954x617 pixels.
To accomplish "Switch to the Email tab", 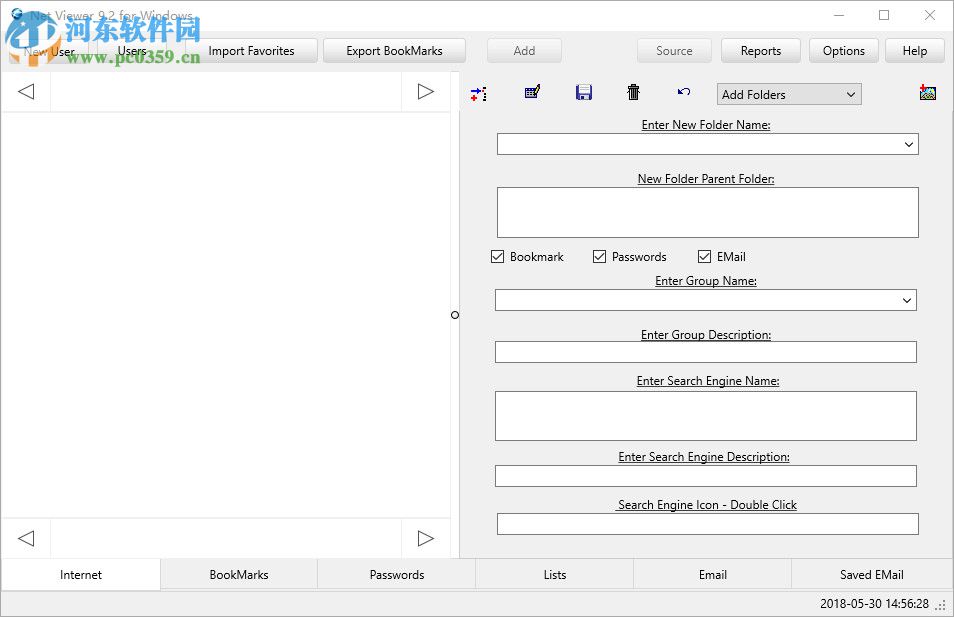I will [x=712, y=575].
